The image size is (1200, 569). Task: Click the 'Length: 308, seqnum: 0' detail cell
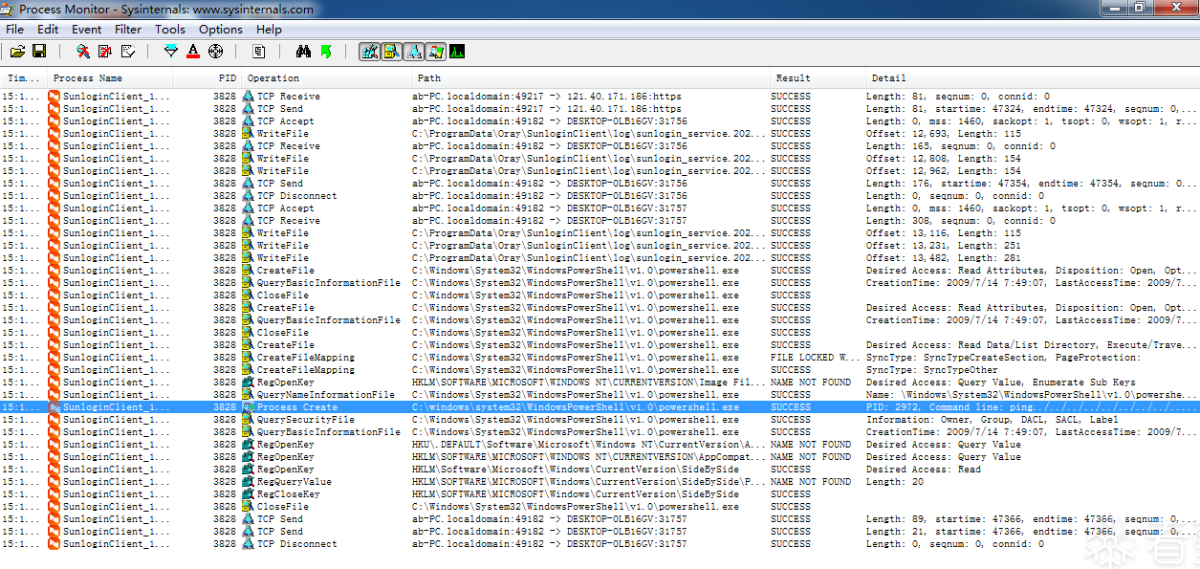coord(960,221)
